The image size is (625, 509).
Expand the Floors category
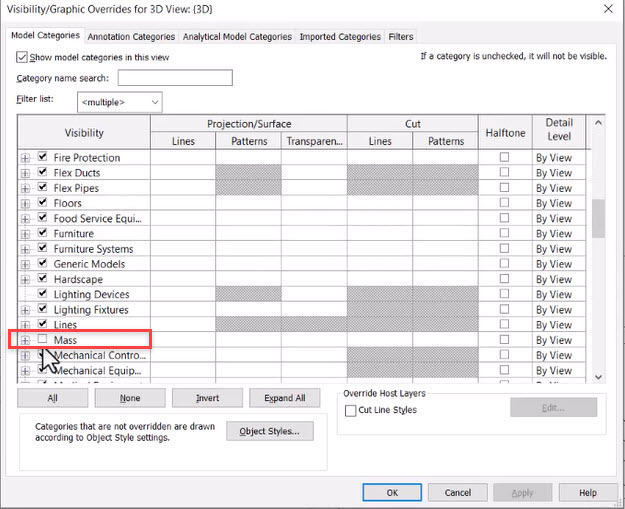(x=25, y=204)
